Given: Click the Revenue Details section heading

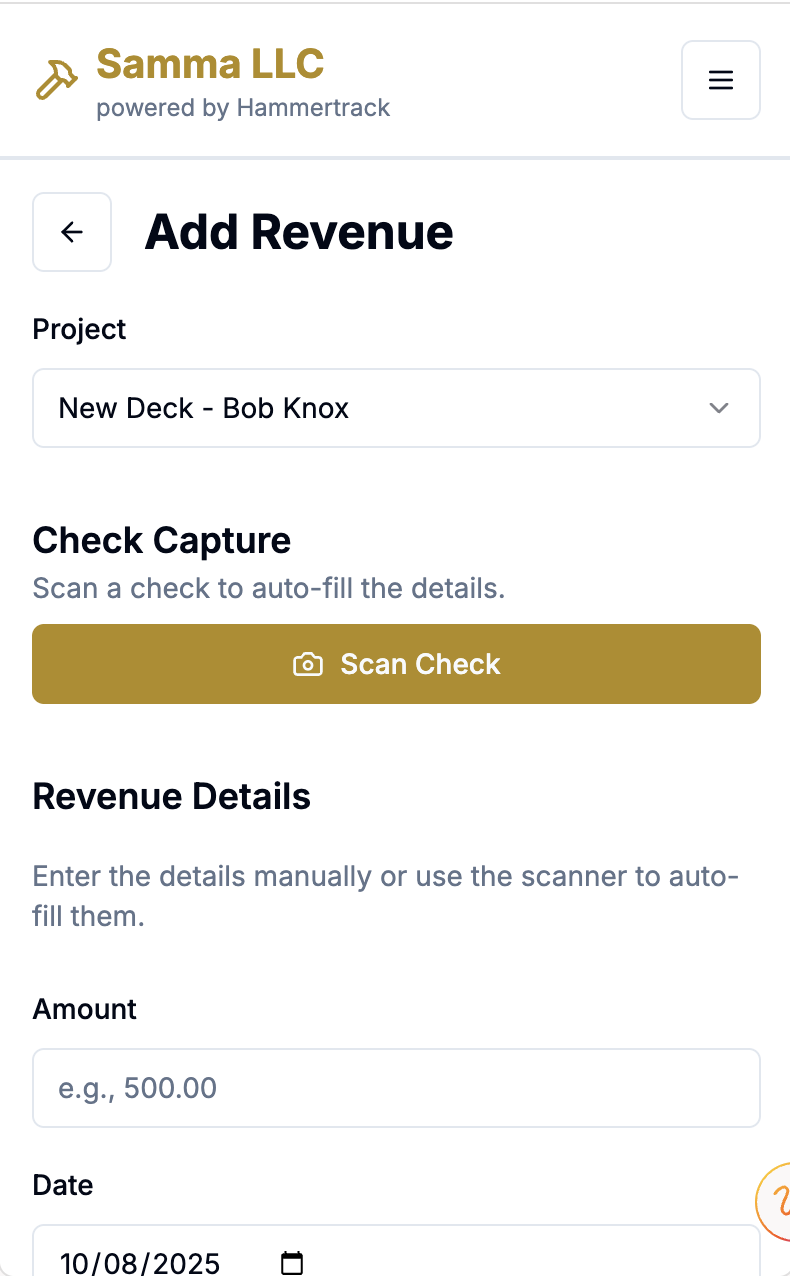Looking at the screenshot, I should (x=172, y=797).
